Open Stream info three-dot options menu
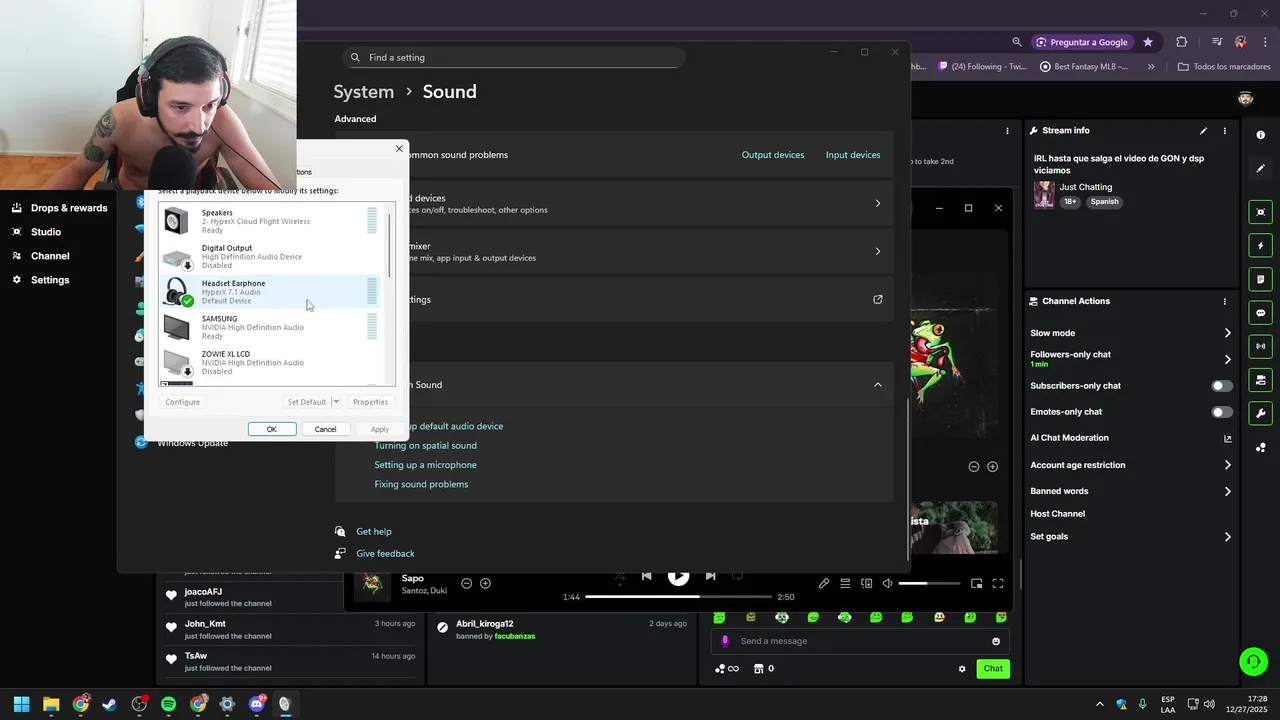 pyautogui.click(x=1224, y=131)
